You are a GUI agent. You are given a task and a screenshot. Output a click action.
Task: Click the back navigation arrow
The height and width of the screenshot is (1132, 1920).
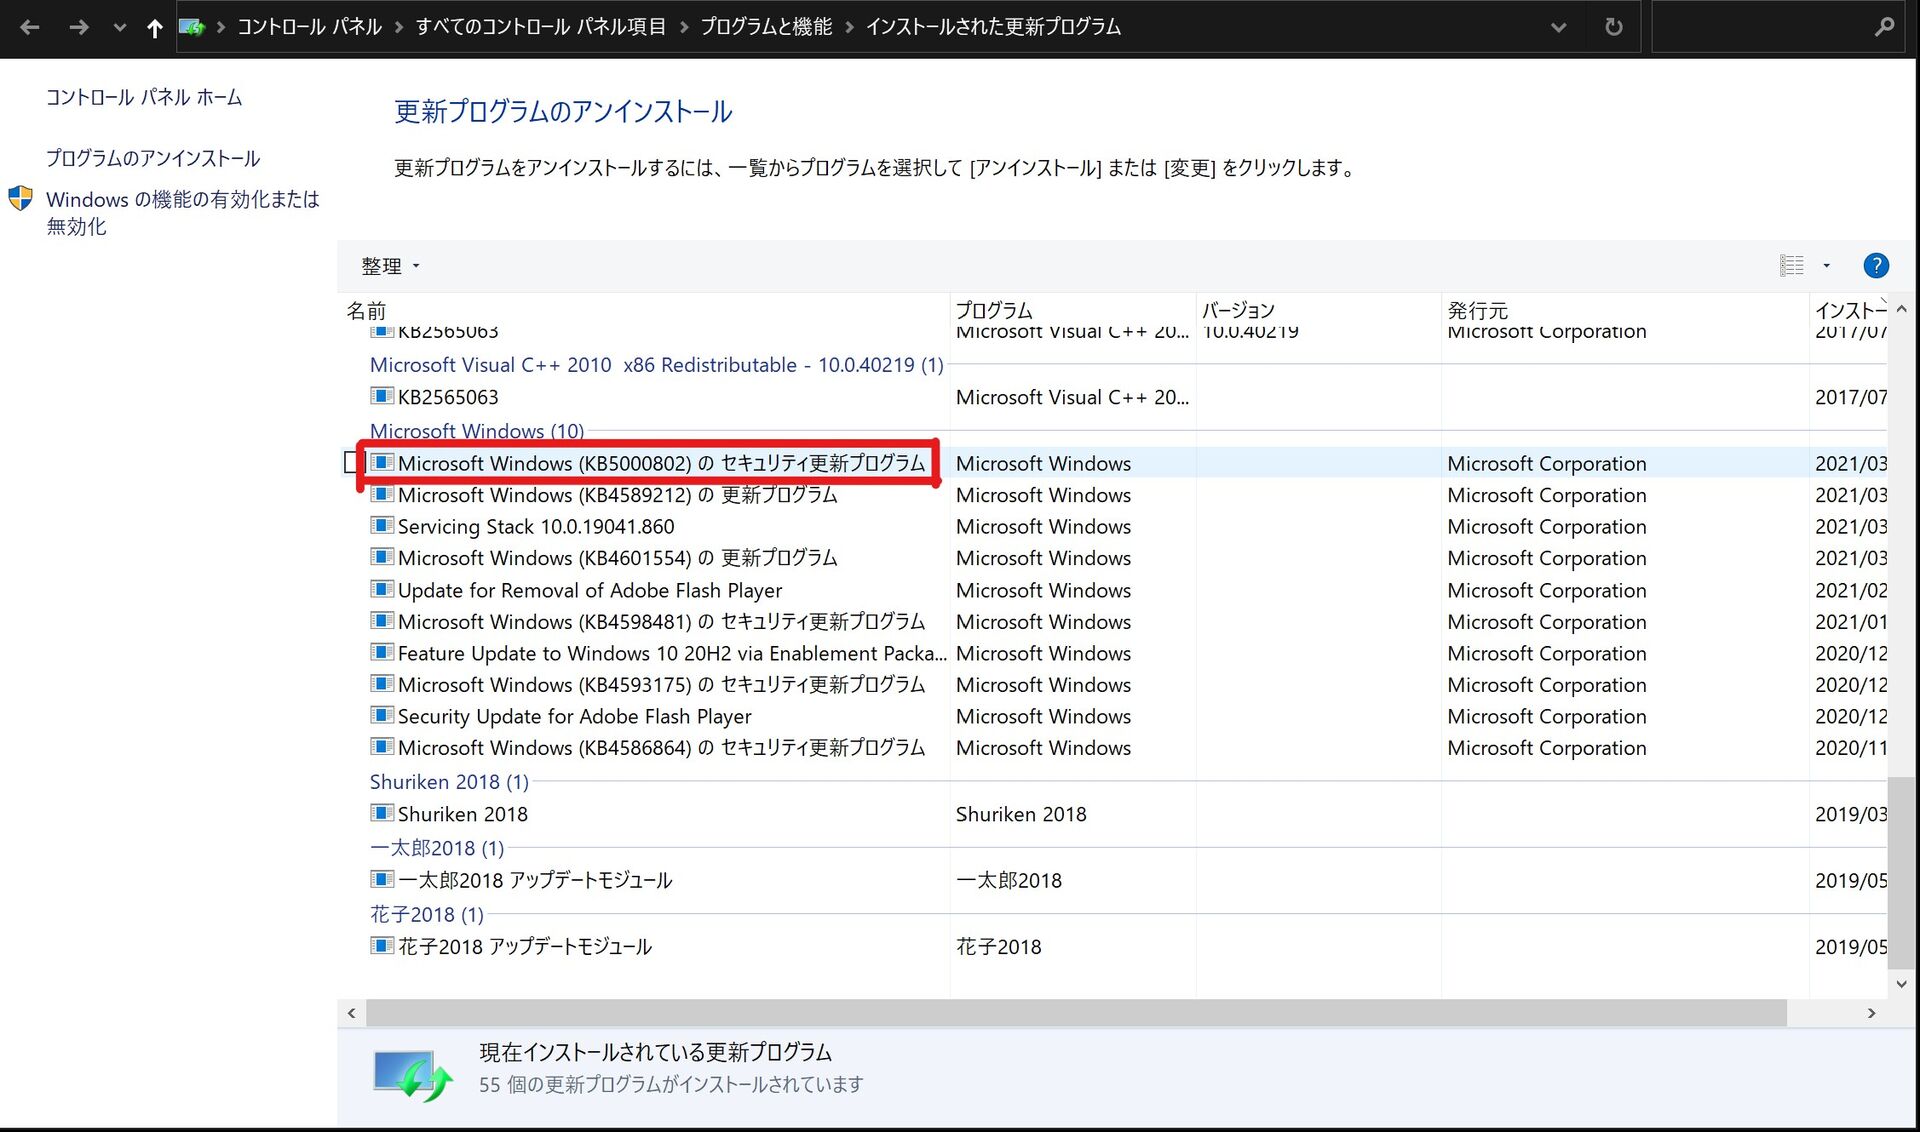30,27
